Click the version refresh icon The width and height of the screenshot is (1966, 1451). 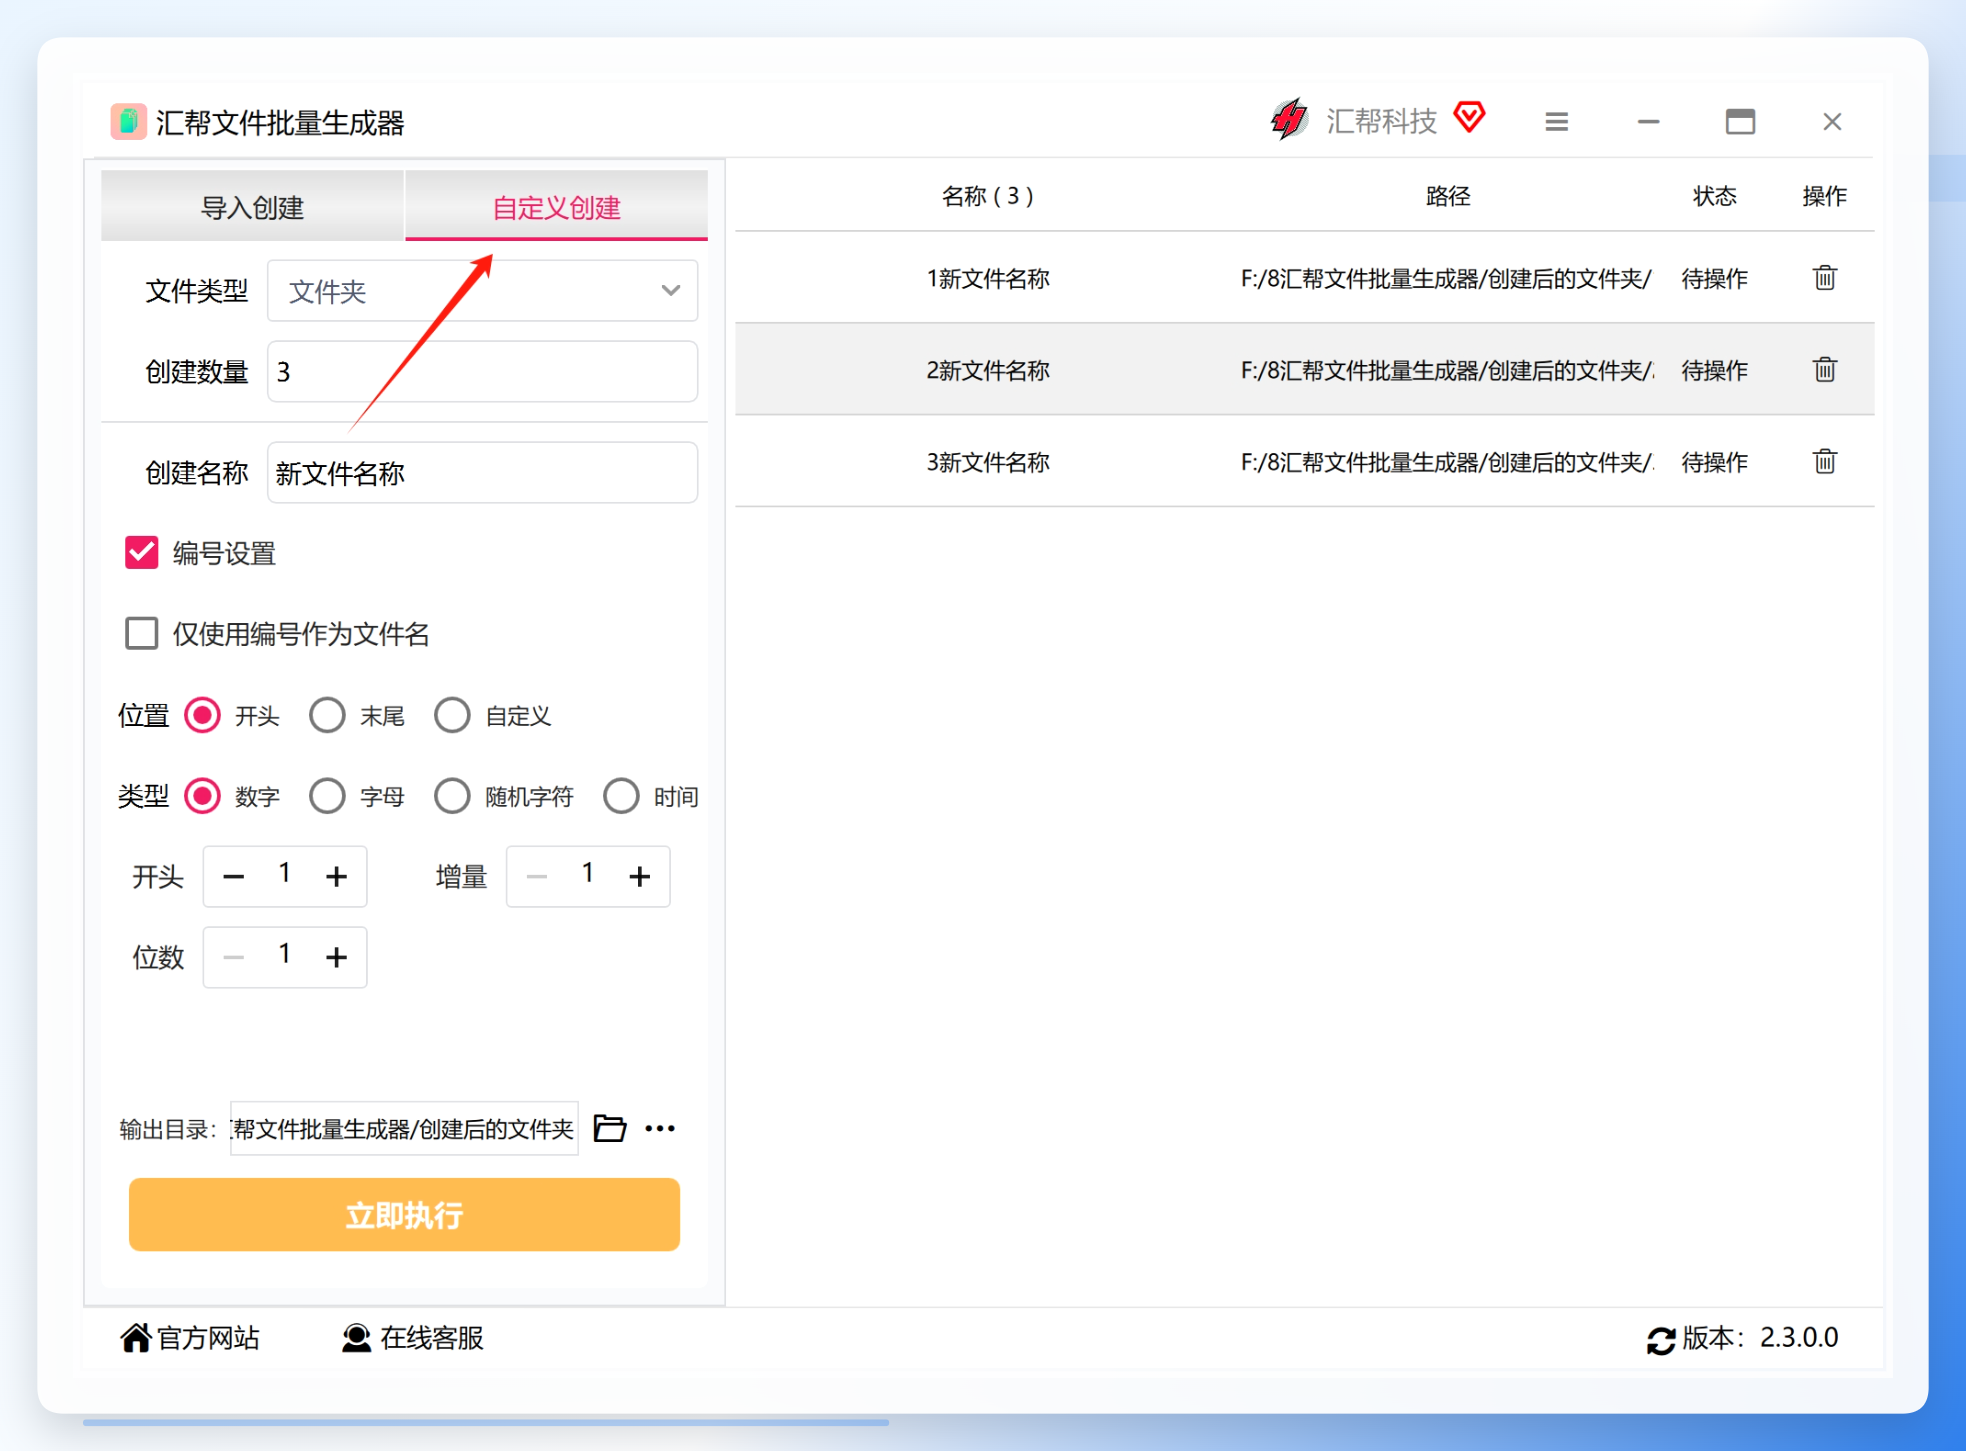point(1661,1339)
